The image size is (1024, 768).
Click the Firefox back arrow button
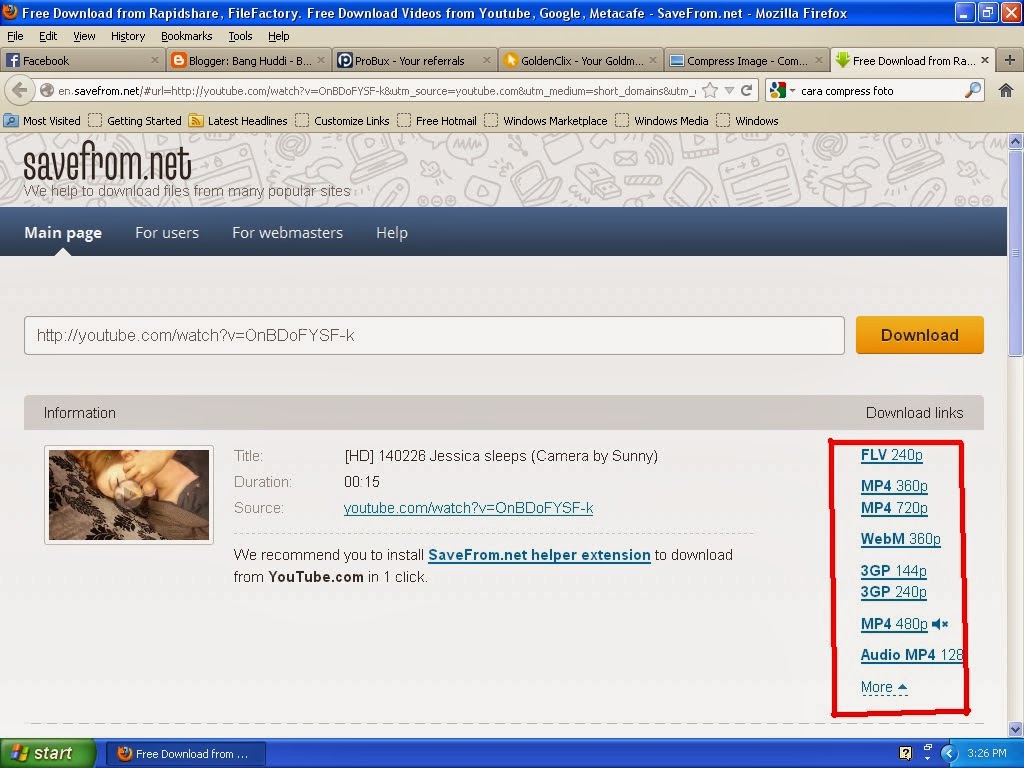[x=20, y=90]
